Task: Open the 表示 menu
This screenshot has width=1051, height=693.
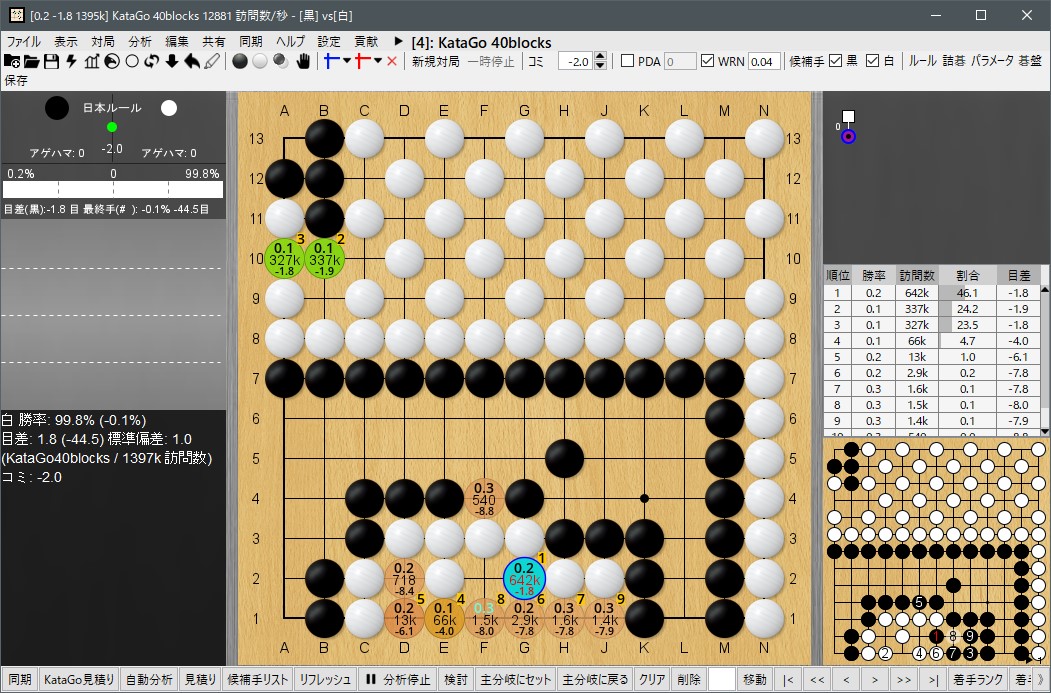Action: click(66, 42)
